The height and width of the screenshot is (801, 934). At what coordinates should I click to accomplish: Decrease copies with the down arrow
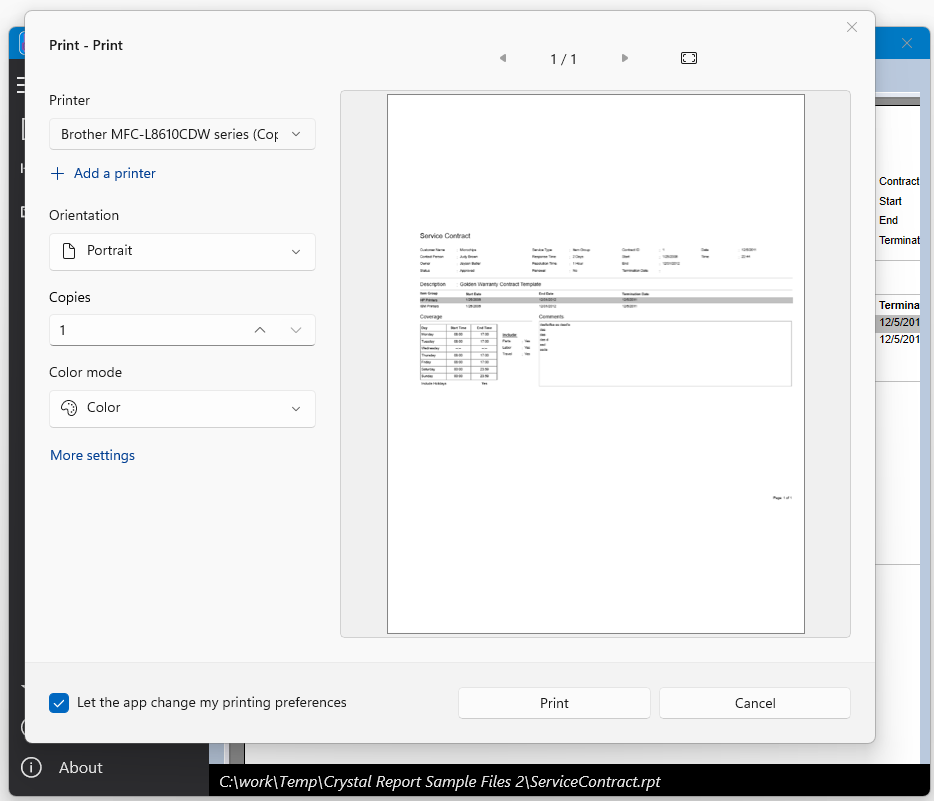click(296, 330)
